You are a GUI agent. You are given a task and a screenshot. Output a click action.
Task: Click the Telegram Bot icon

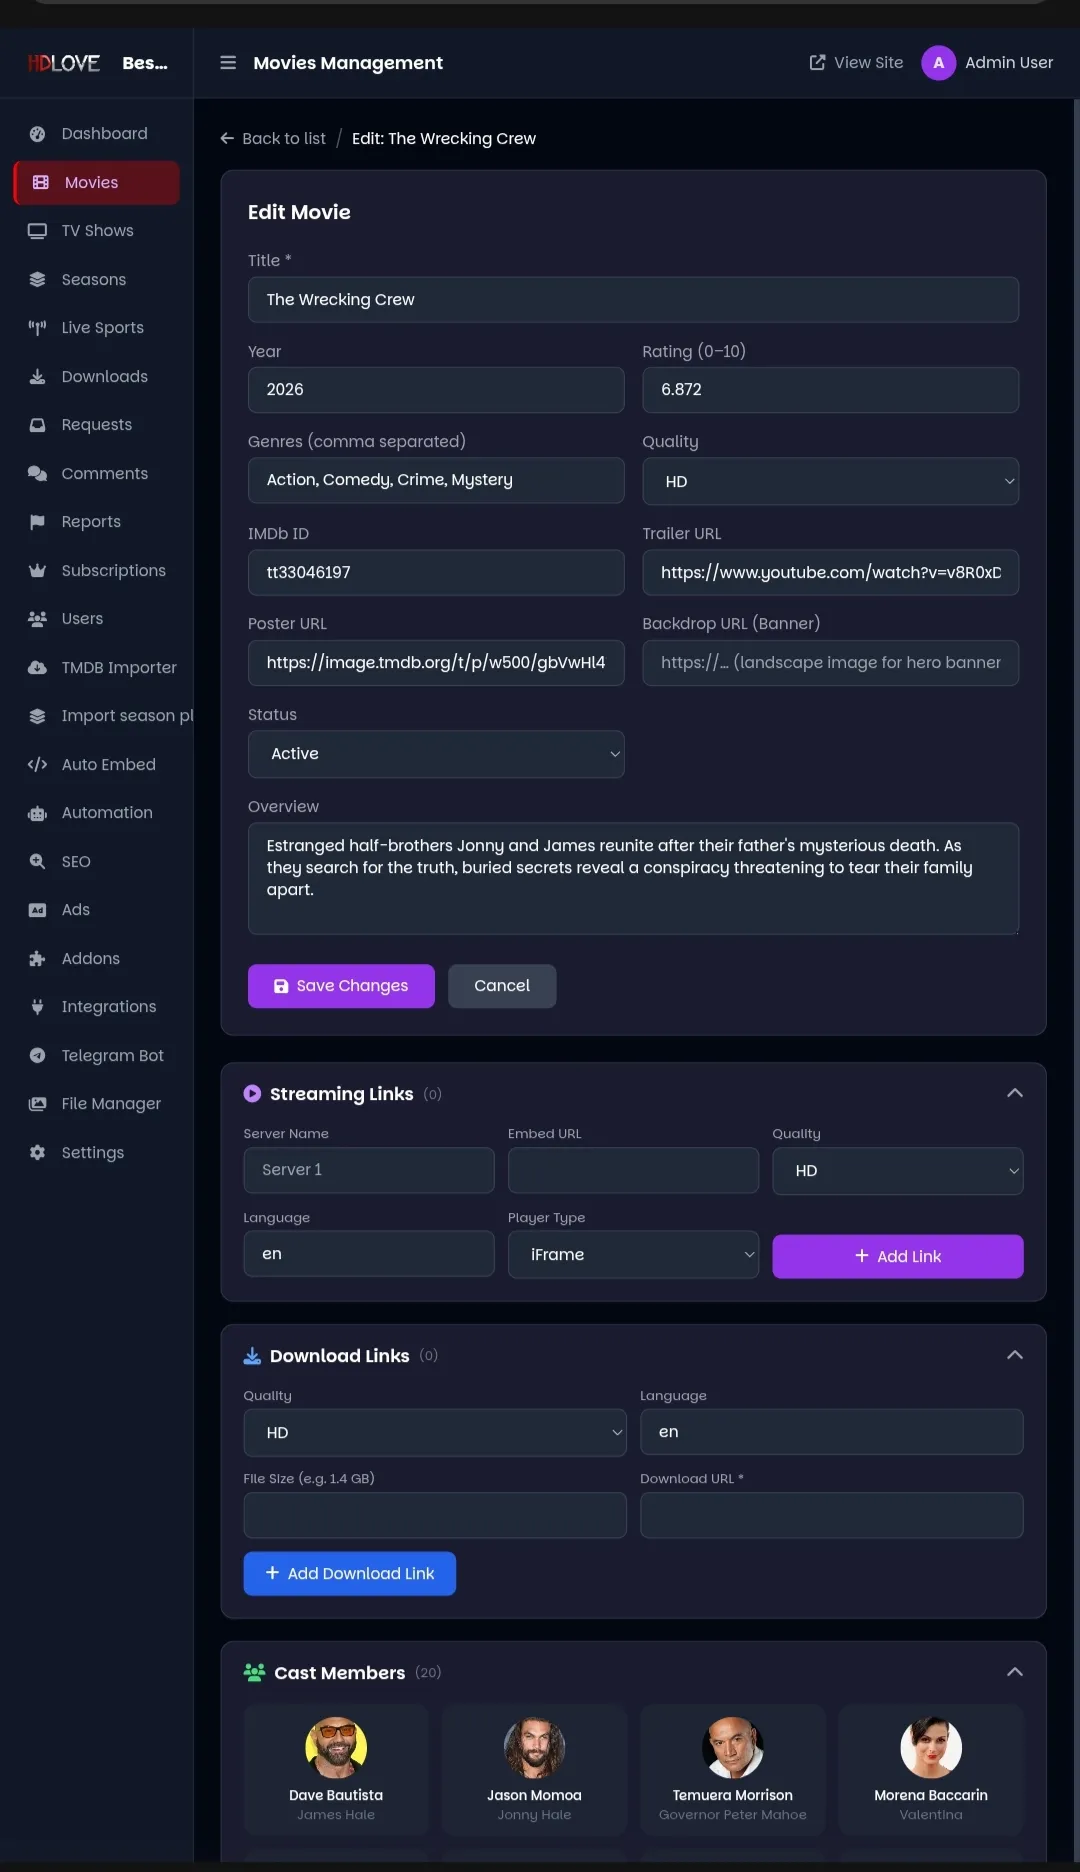pos(37,1056)
